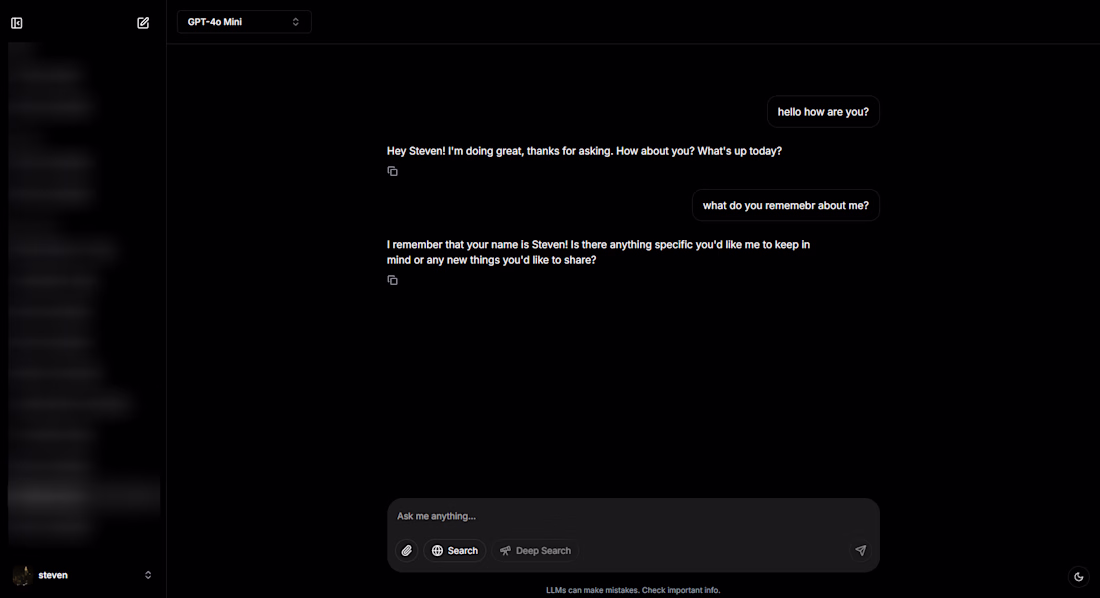Click 'LLMs can make mistakes' disclaimer
This screenshot has height=598, width=1100.
coord(633,590)
